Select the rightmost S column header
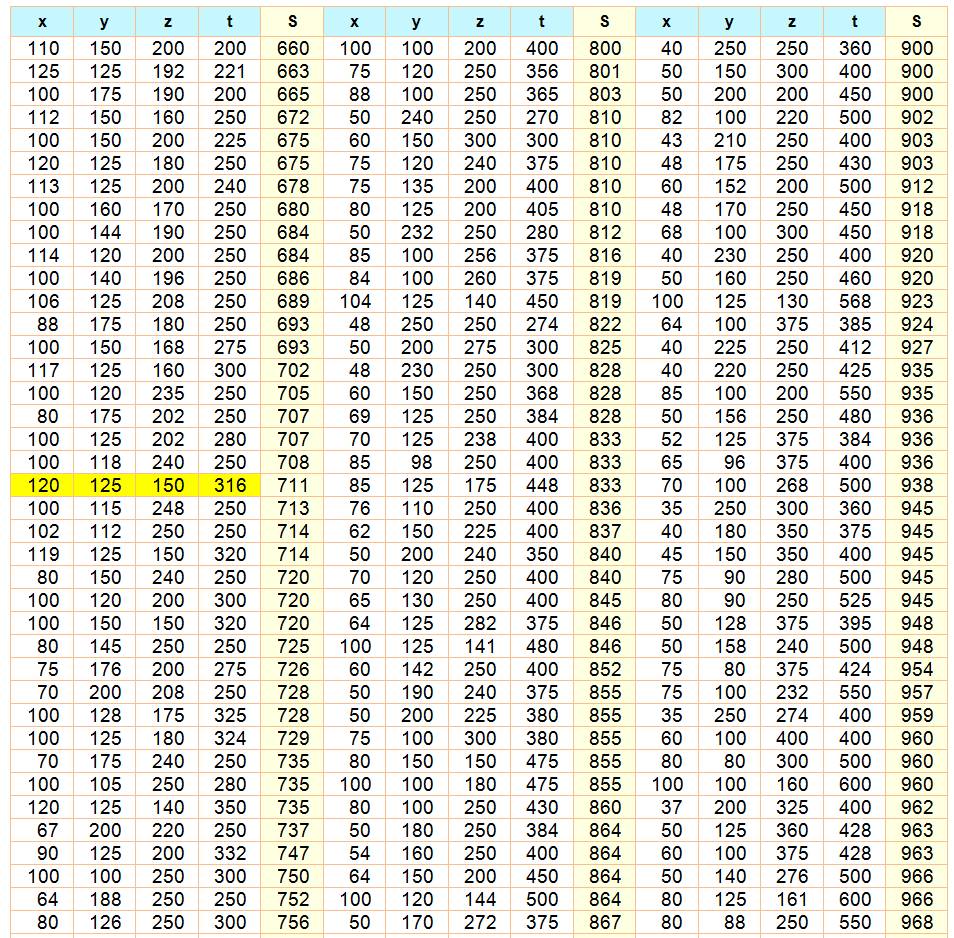The image size is (954, 938). pyautogui.click(x=917, y=21)
